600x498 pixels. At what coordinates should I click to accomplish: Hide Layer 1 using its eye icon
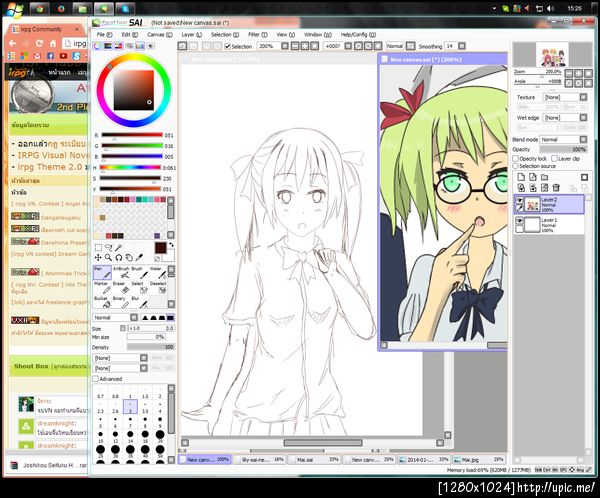[x=519, y=220]
